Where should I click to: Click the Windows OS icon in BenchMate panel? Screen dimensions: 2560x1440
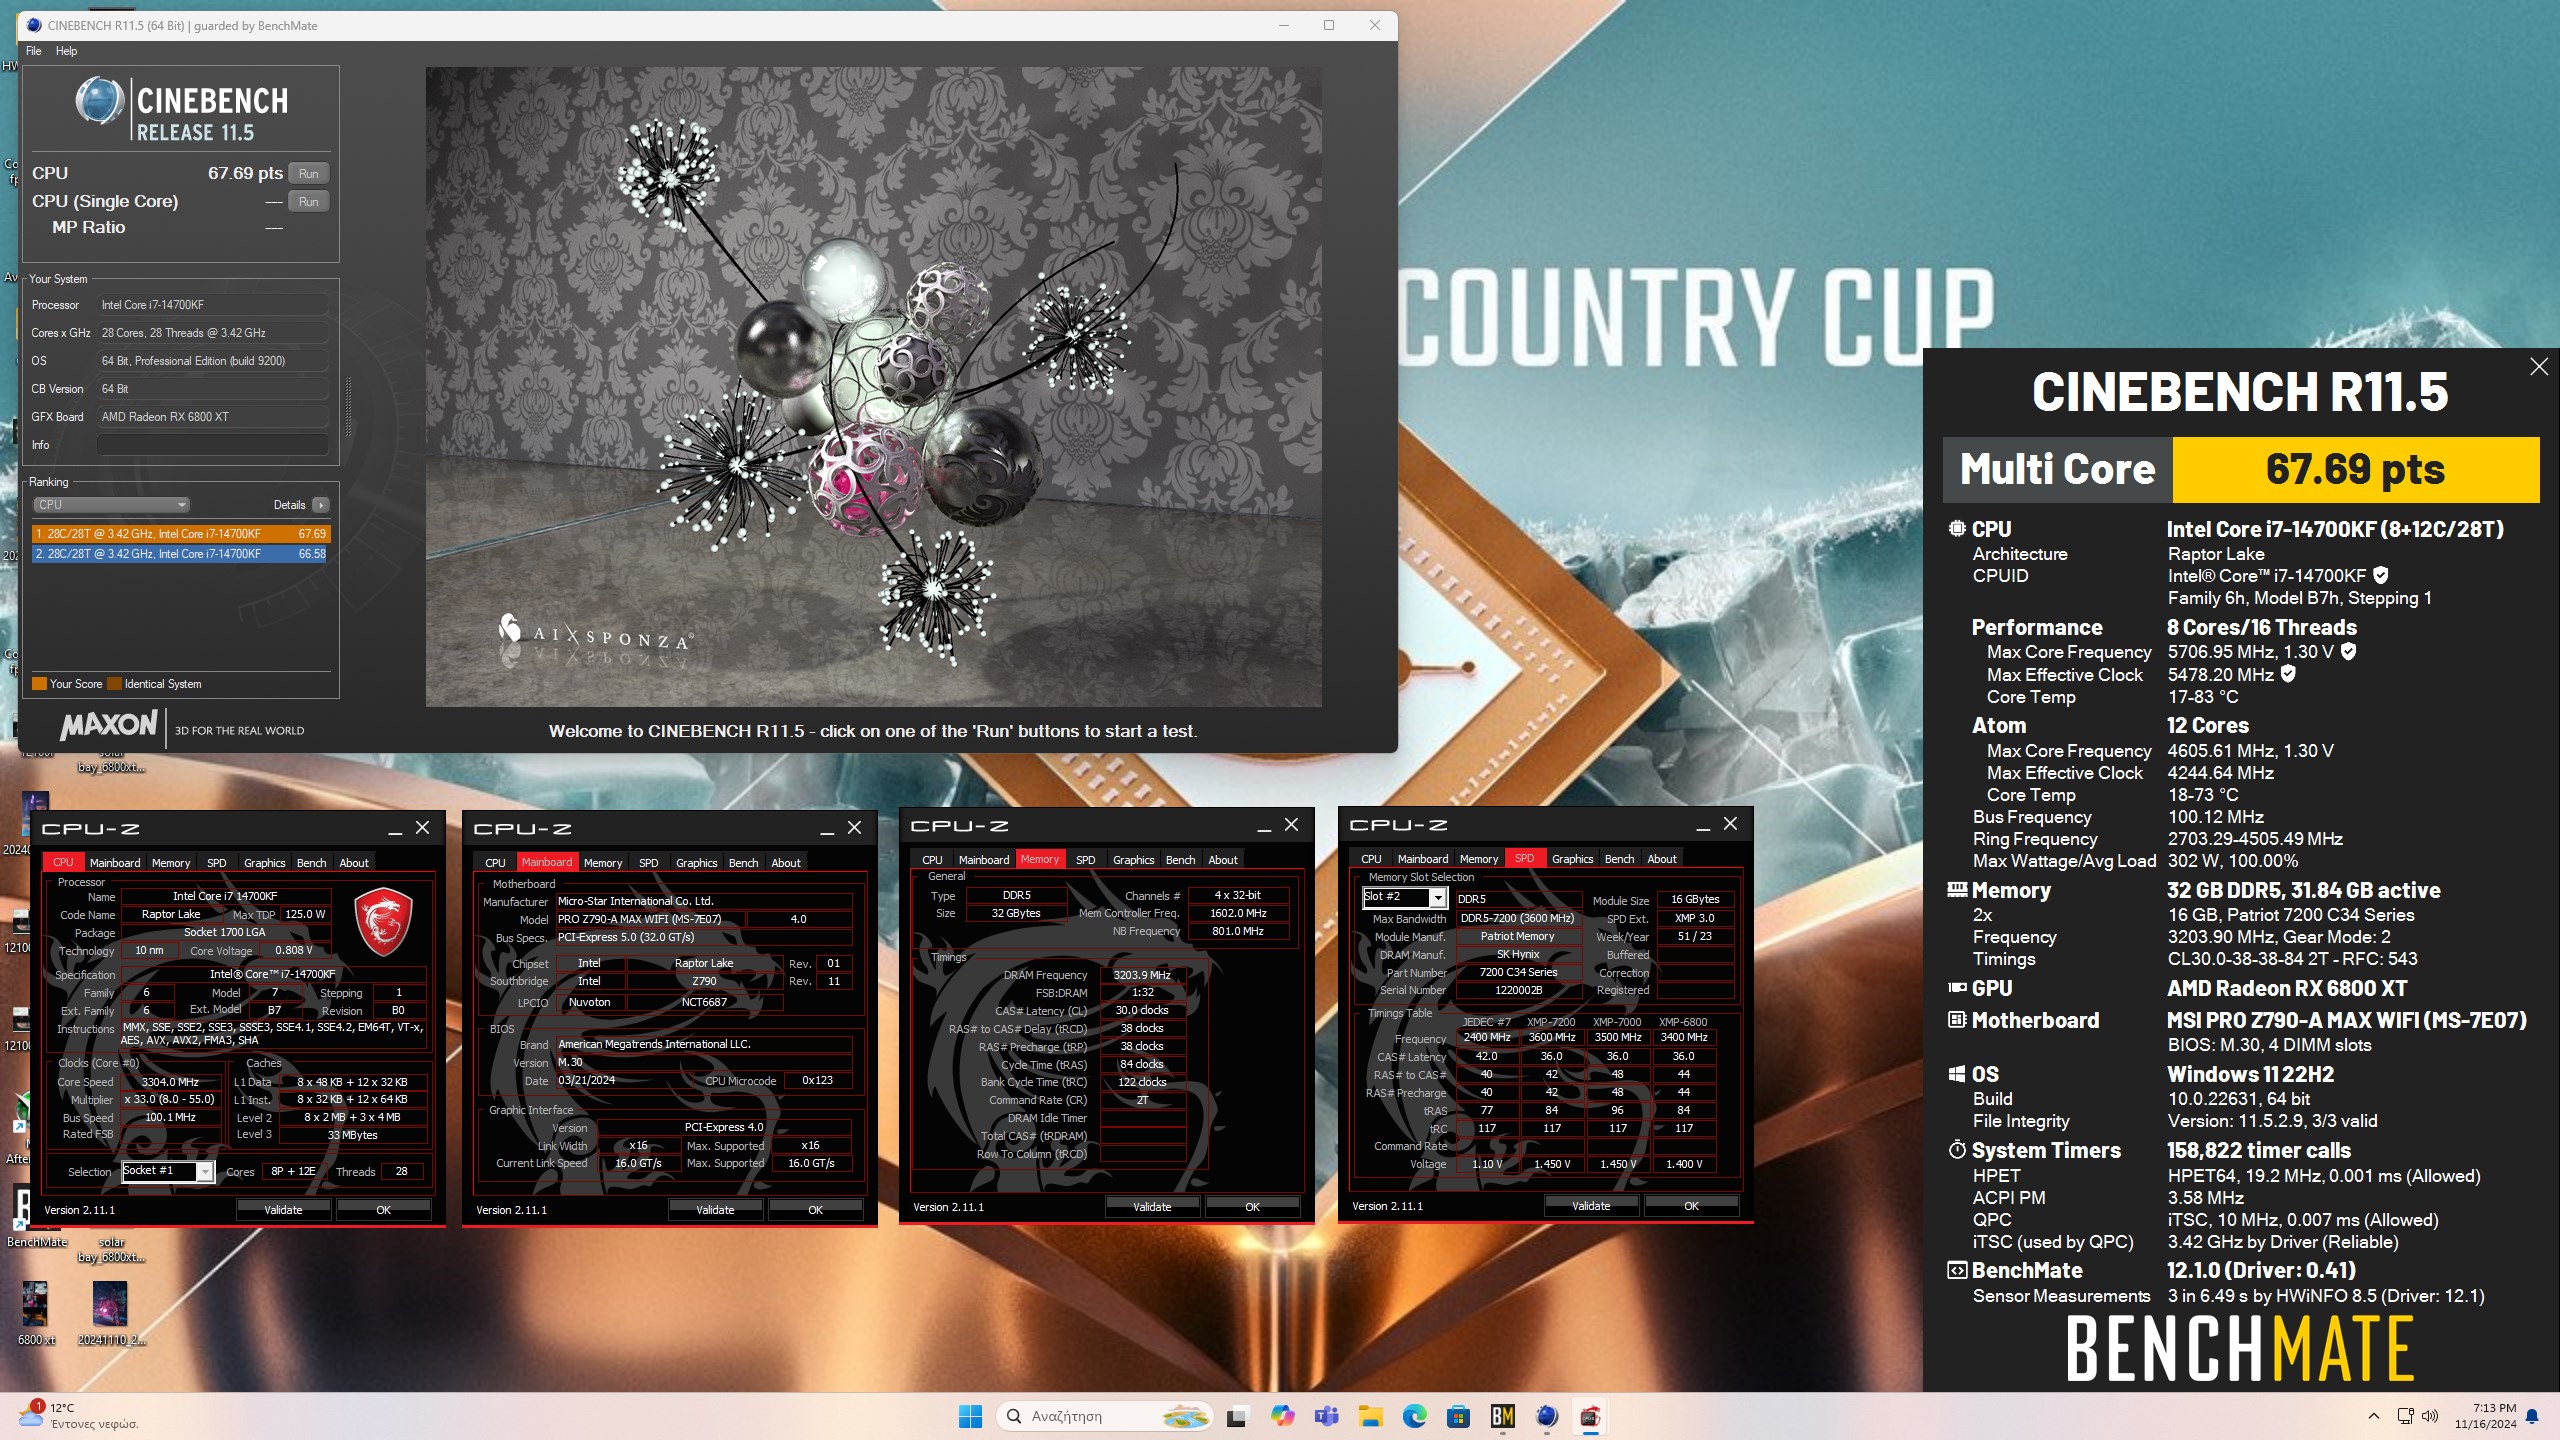[x=1957, y=1074]
